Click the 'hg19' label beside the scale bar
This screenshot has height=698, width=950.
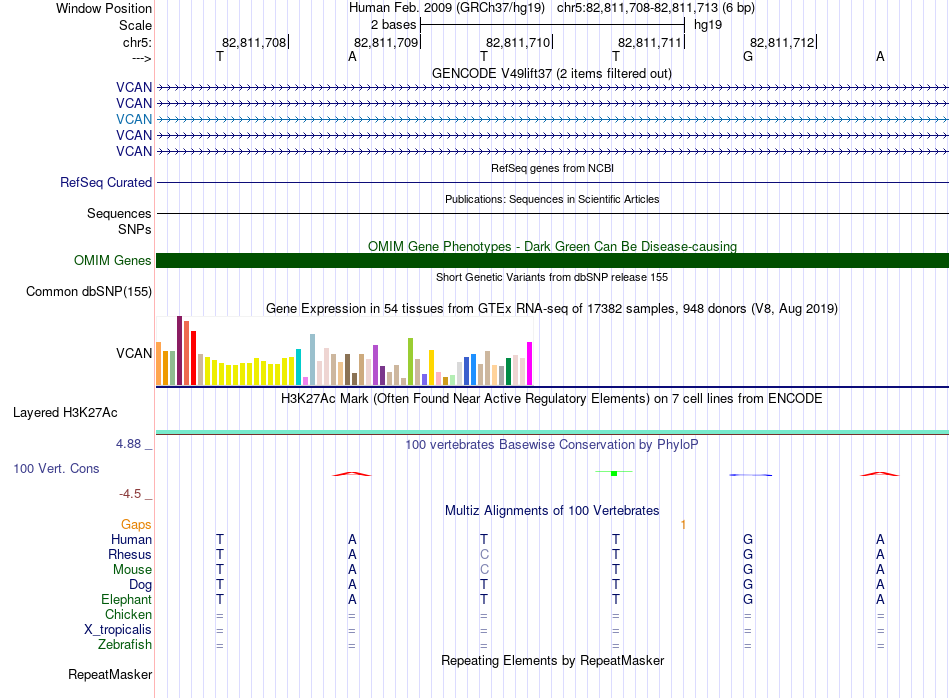pyautogui.click(x=708, y=25)
